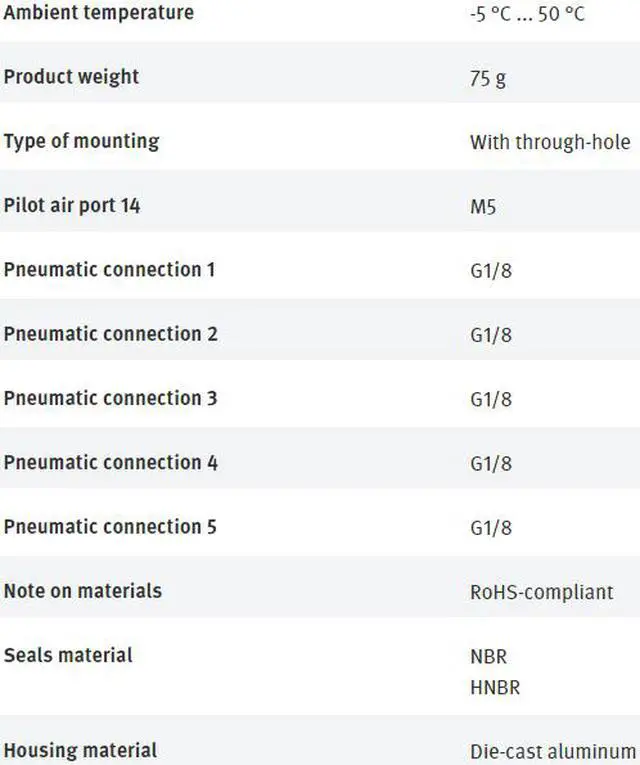Select the With through-hole value

550,142
